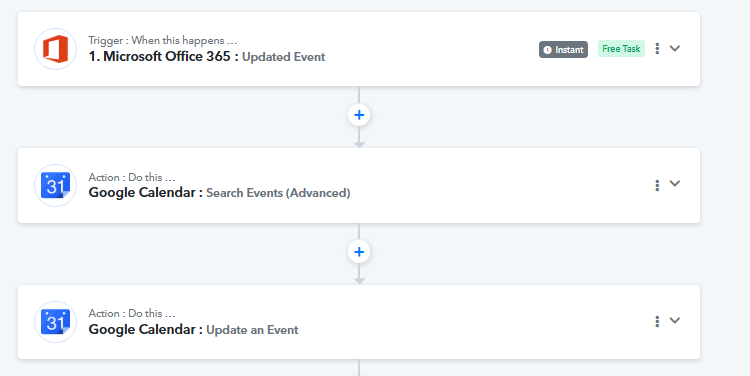
Task: Add a step after Search Events (Advanced)
Action: (359, 252)
